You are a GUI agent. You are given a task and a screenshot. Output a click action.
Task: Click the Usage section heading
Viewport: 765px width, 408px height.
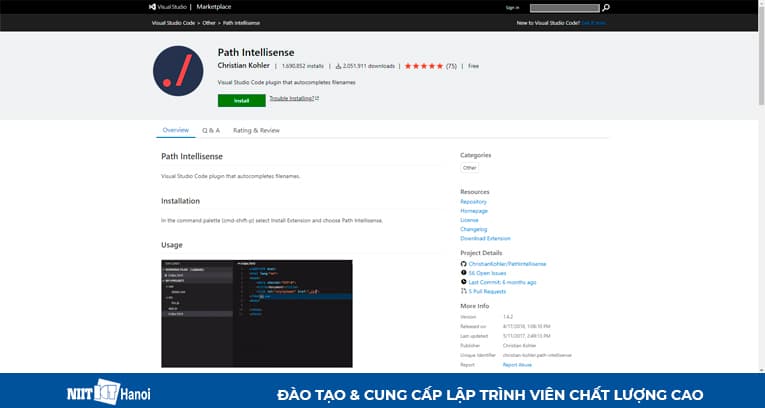pos(172,245)
